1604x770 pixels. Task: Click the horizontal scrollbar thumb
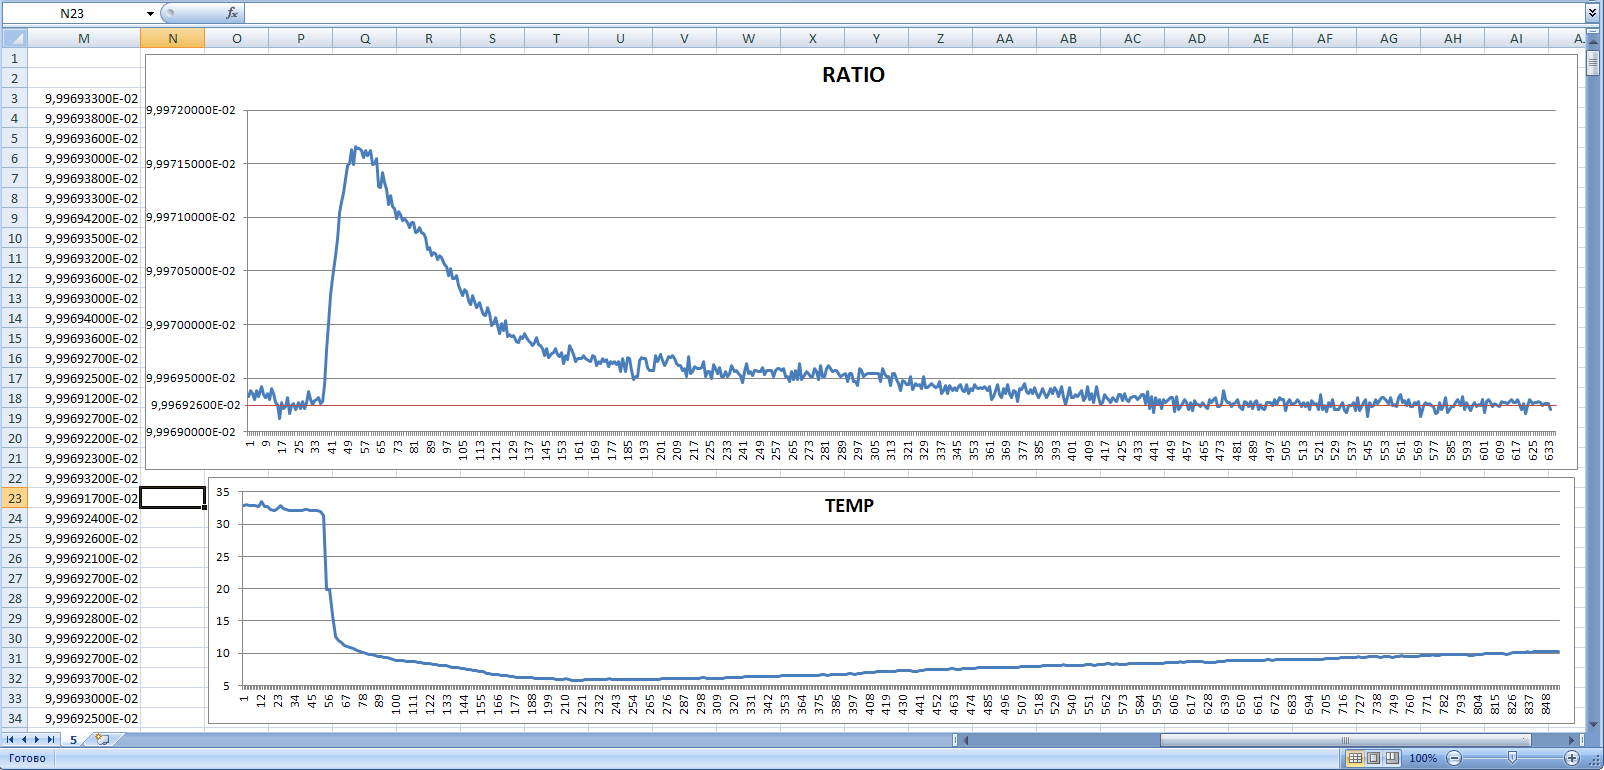point(1345,740)
